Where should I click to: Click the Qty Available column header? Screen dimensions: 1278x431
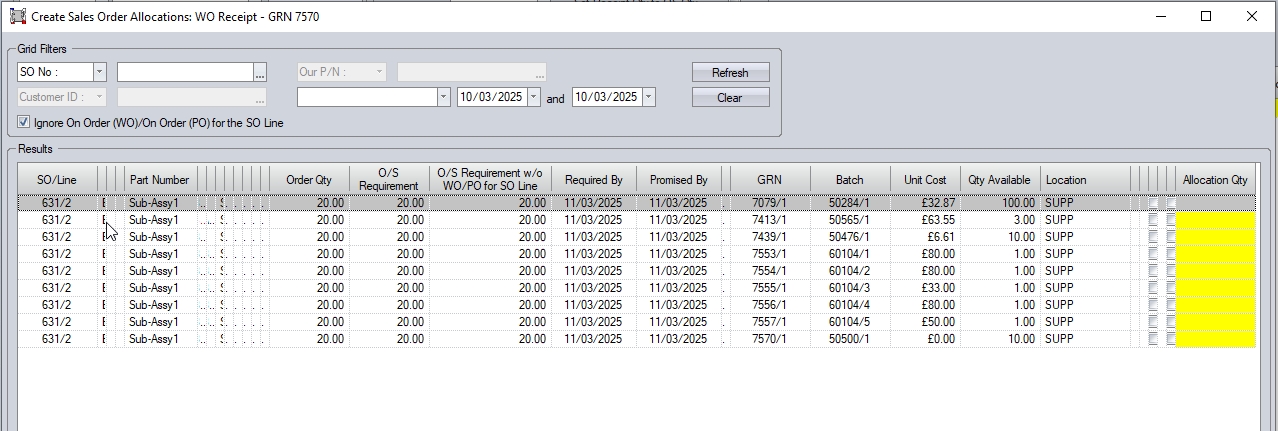coord(999,180)
